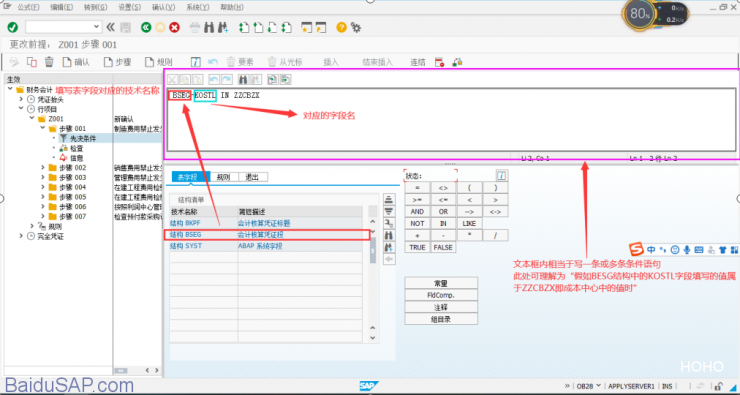Click the Redo arrow in the formula editor toolbar
Image resolution: width=740 pixels, height=395 pixels.
(x=227, y=79)
